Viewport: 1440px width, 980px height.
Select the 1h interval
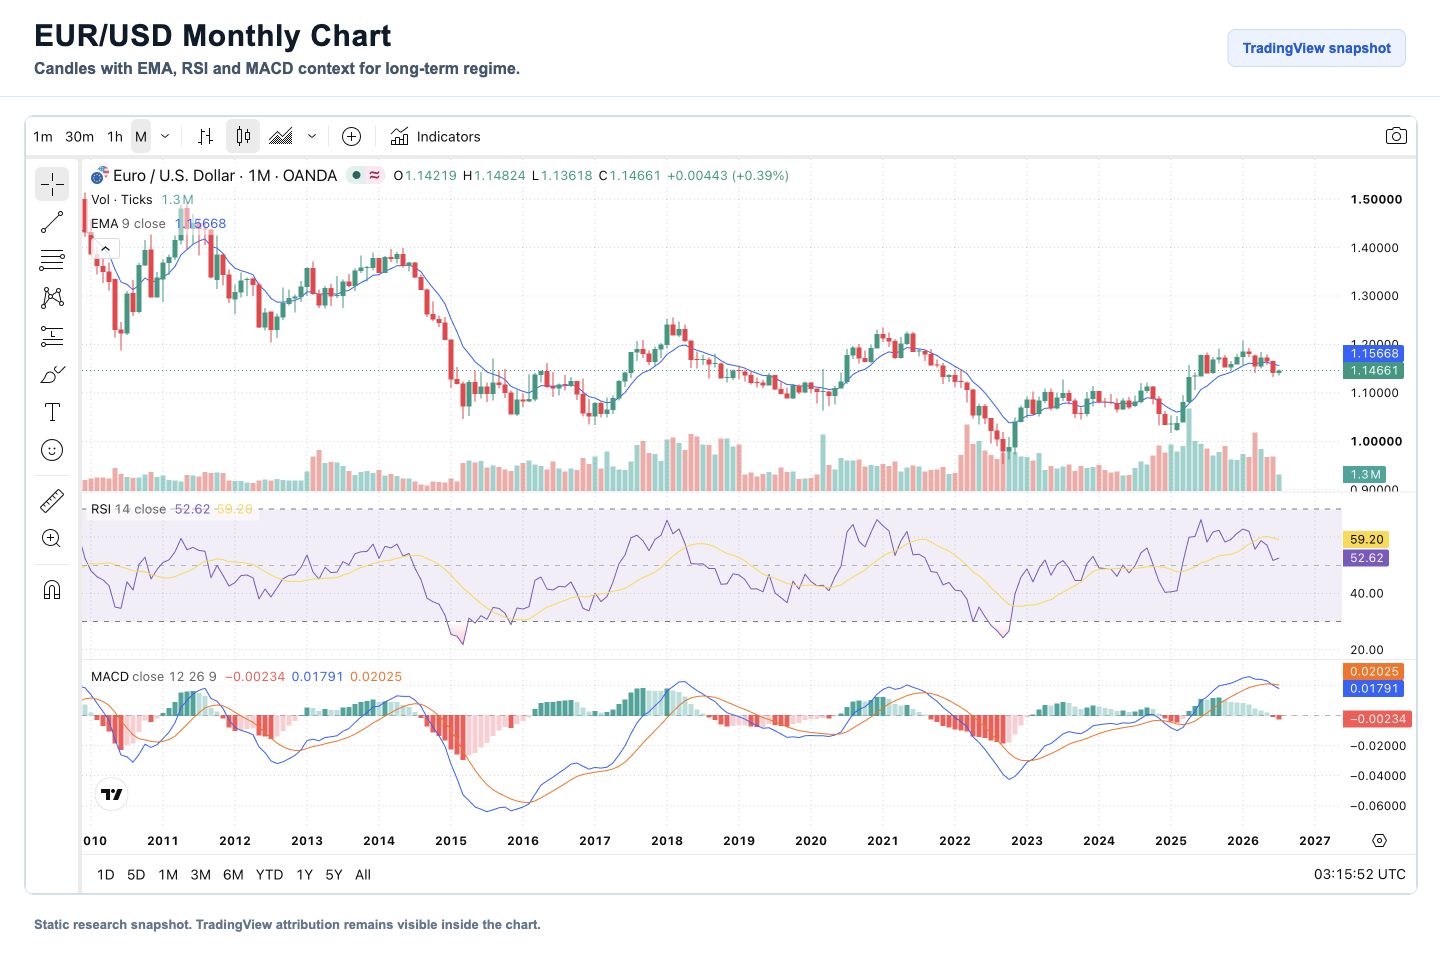(x=115, y=136)
